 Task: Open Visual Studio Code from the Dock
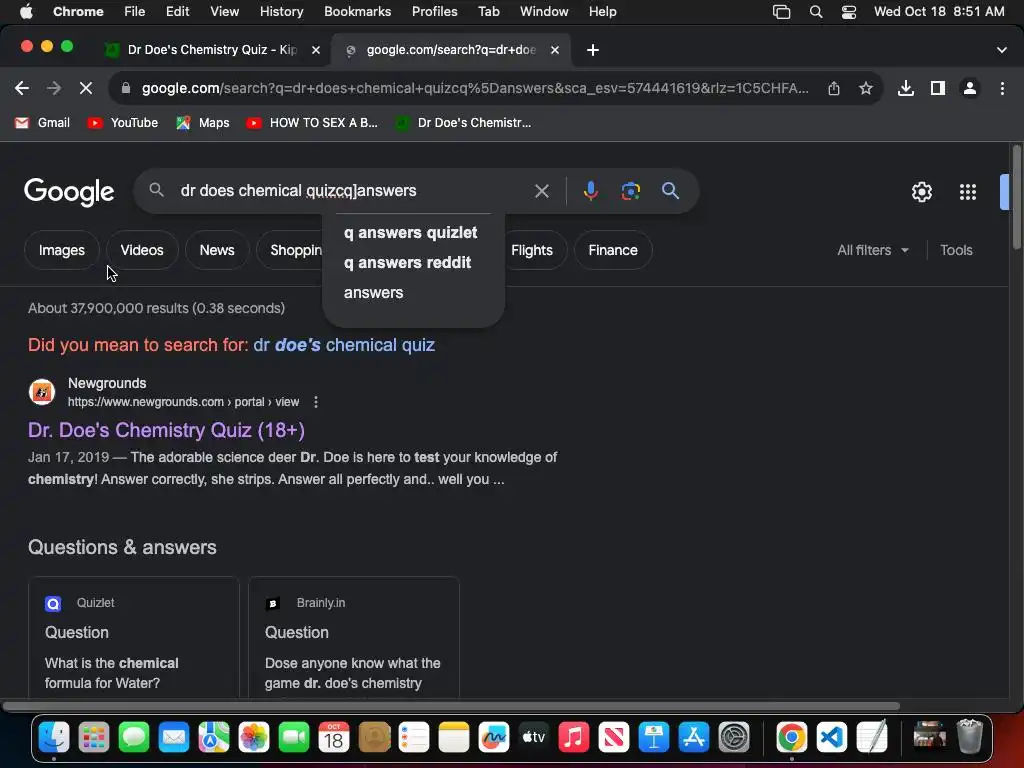[831, 738]
